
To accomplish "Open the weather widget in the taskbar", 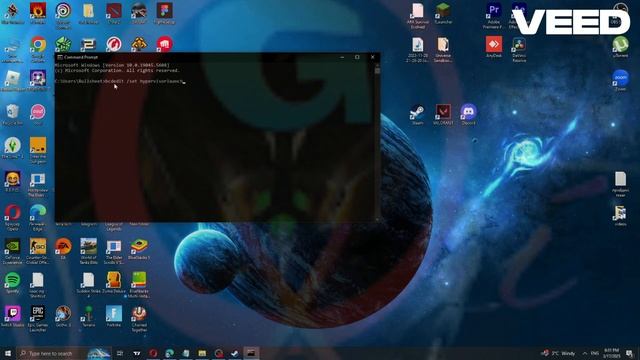I will coord(559,353).
